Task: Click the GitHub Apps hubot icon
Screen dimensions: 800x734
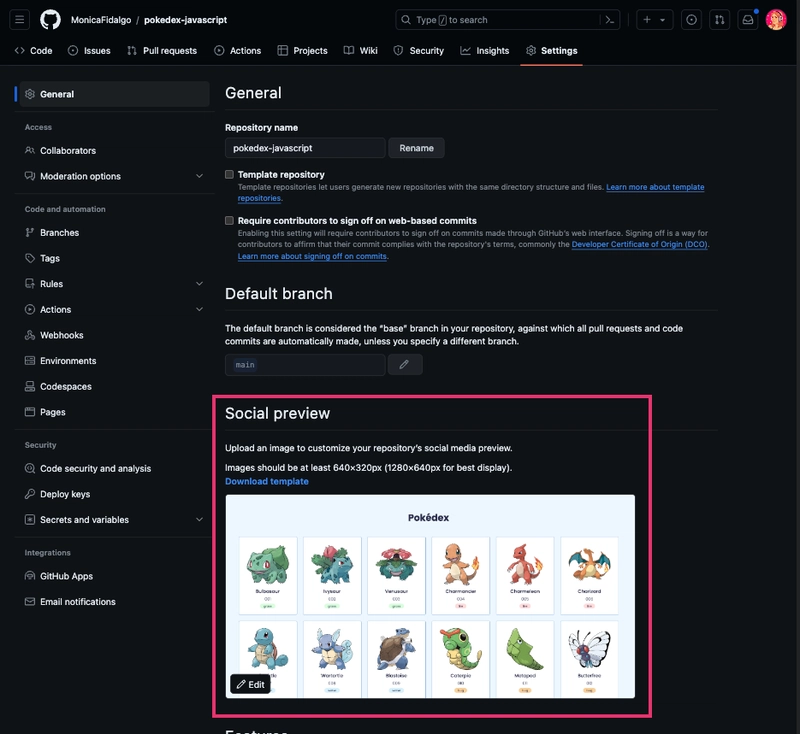Action: pyautogui.click(x=30, y=576)
